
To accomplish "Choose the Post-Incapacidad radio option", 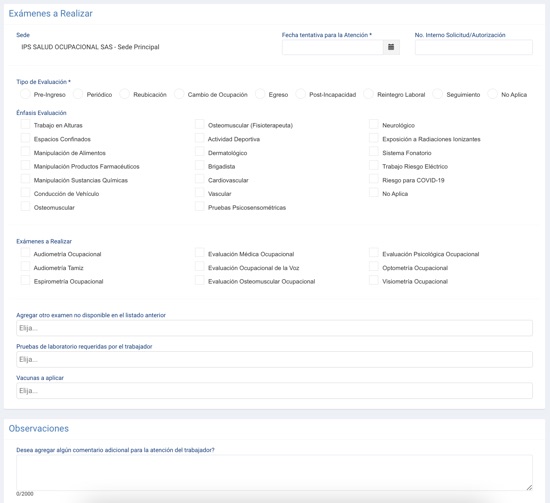I will pos(301,94).
